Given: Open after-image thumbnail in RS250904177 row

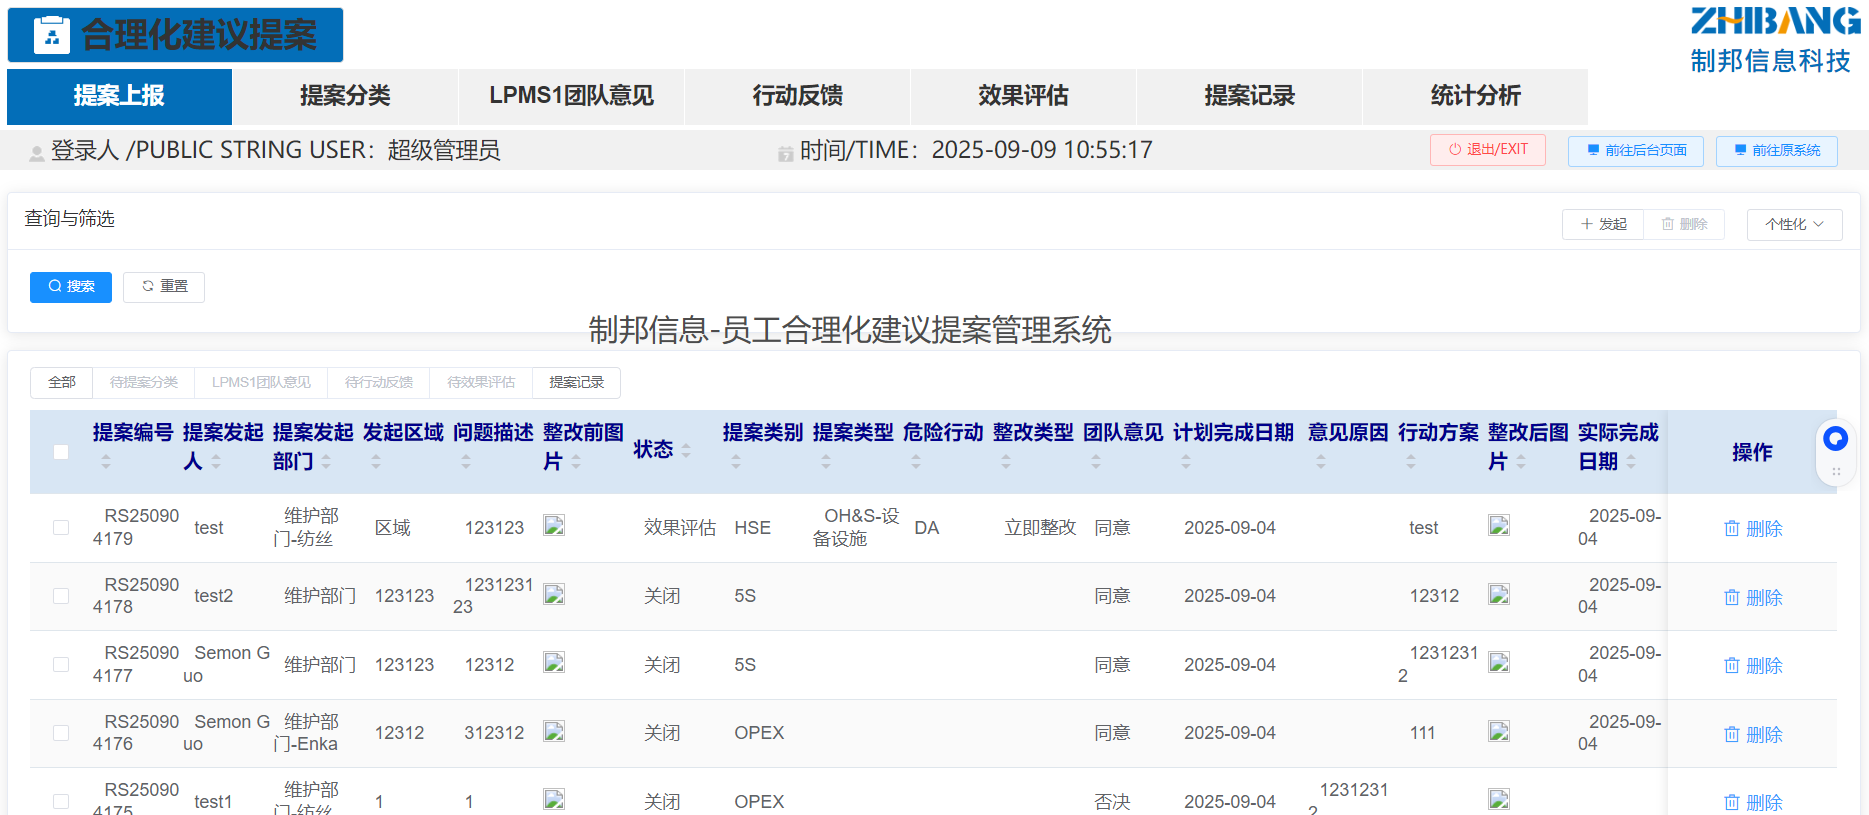Looking at the screenshot, I should tap(1498, 663).
